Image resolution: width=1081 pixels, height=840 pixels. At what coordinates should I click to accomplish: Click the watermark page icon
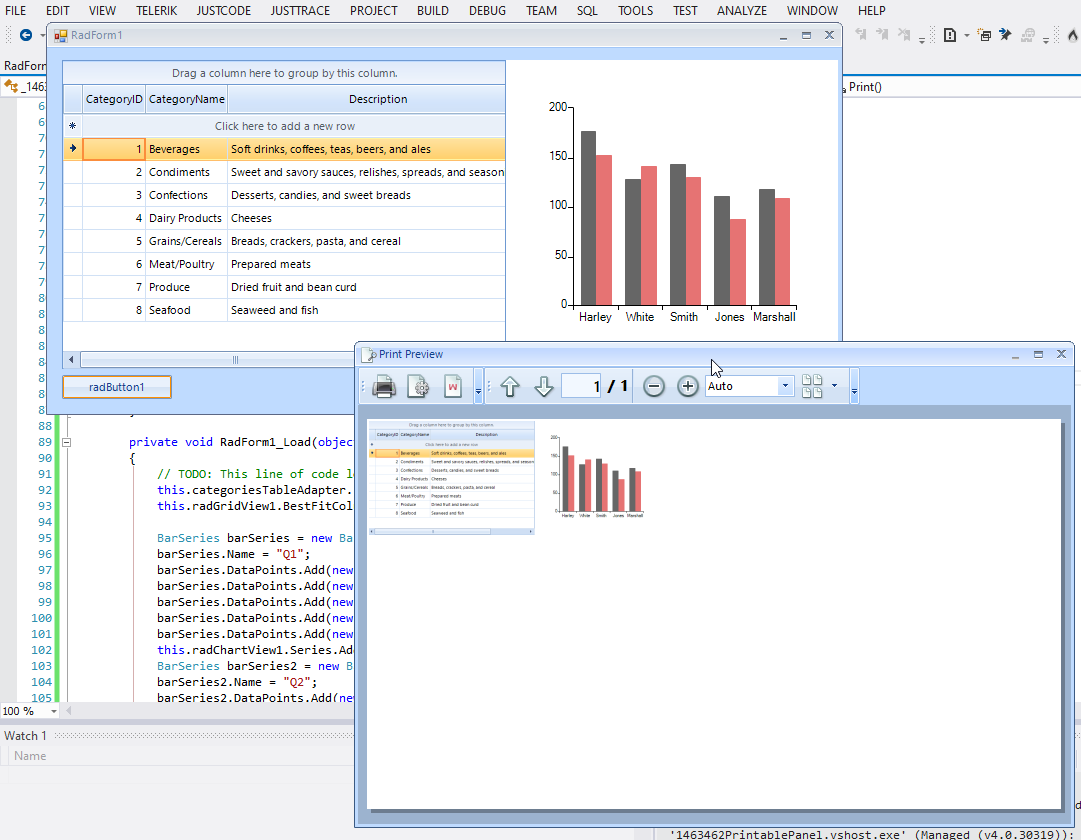[x=453, y=386]
